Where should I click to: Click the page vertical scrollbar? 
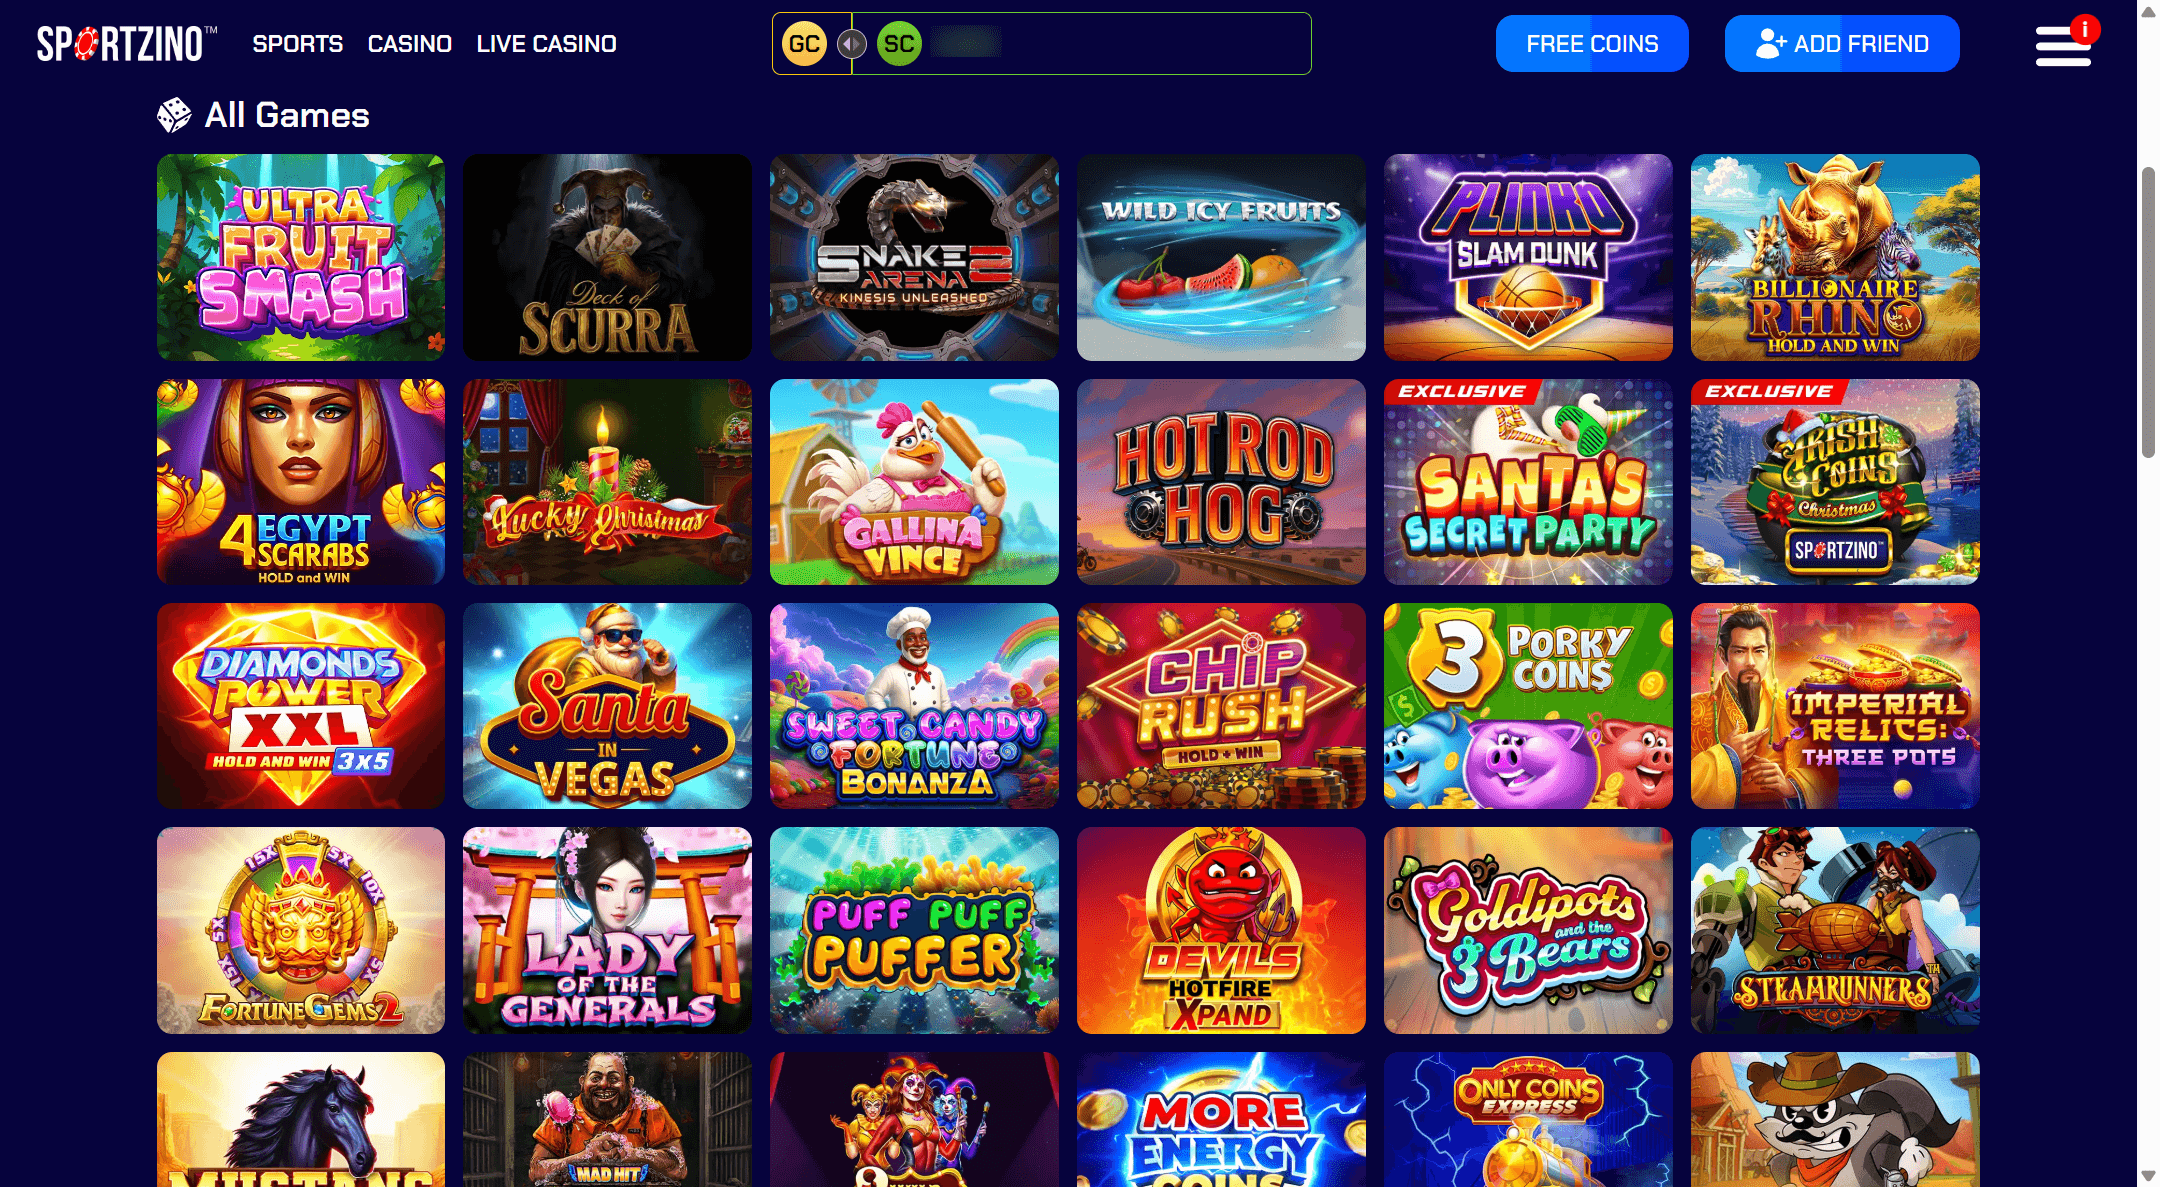tap(2148, 310)
